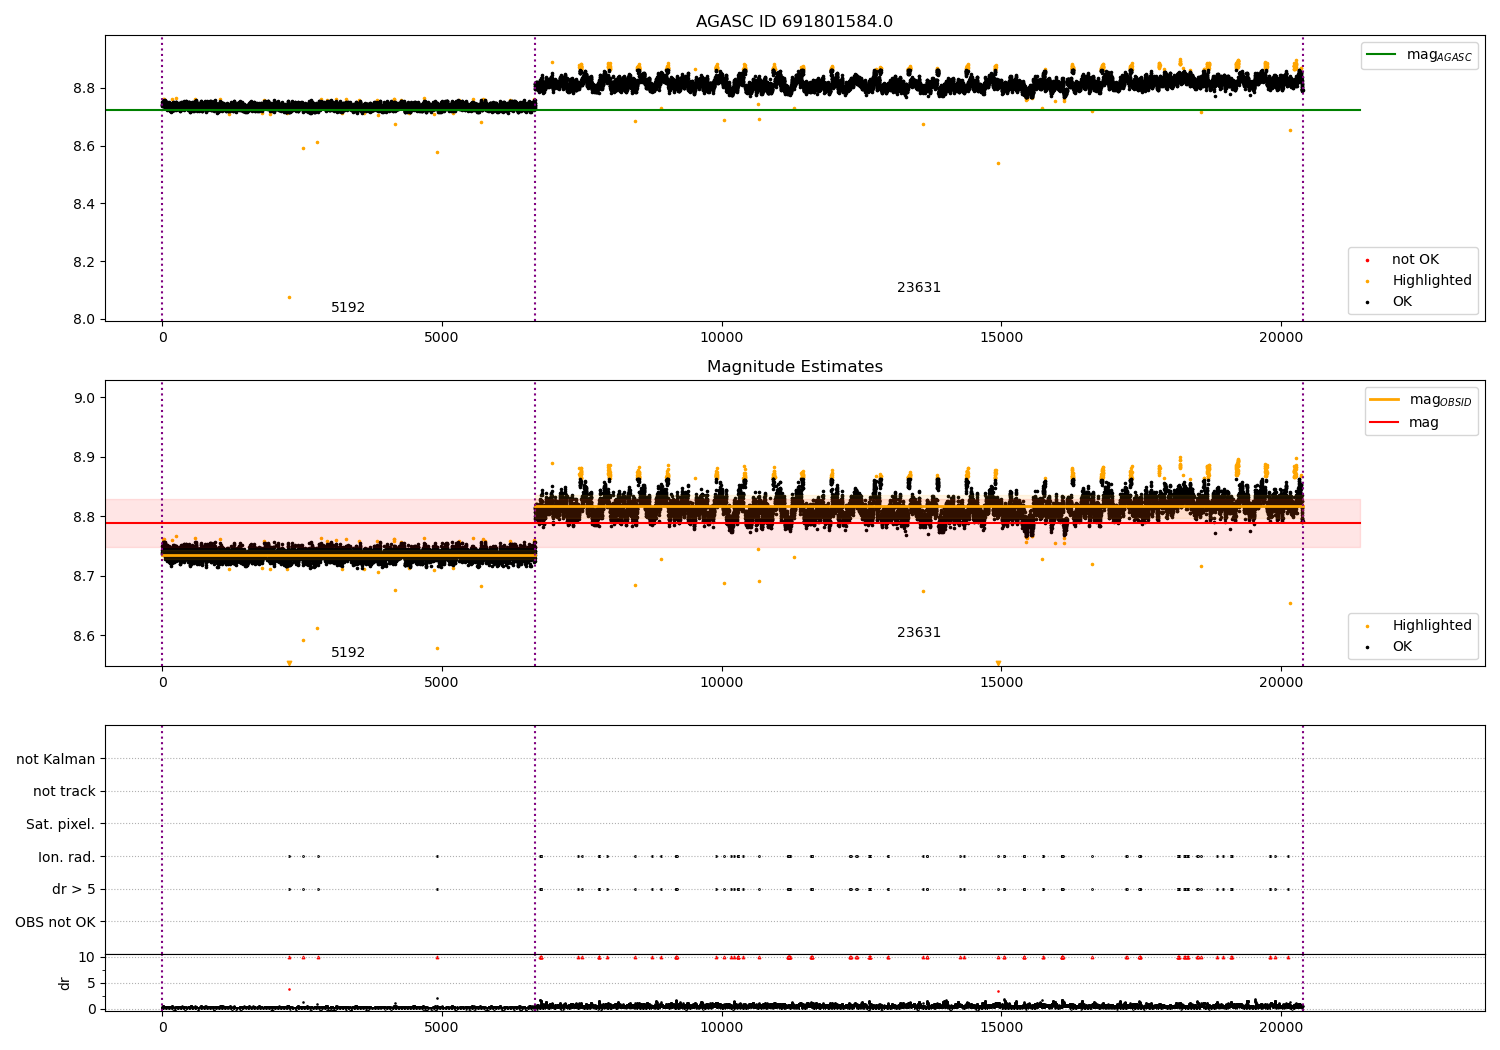Select the 'not track' row label
The height and width of the screenshot is (1050, 1500).
(x=64, y=792)
